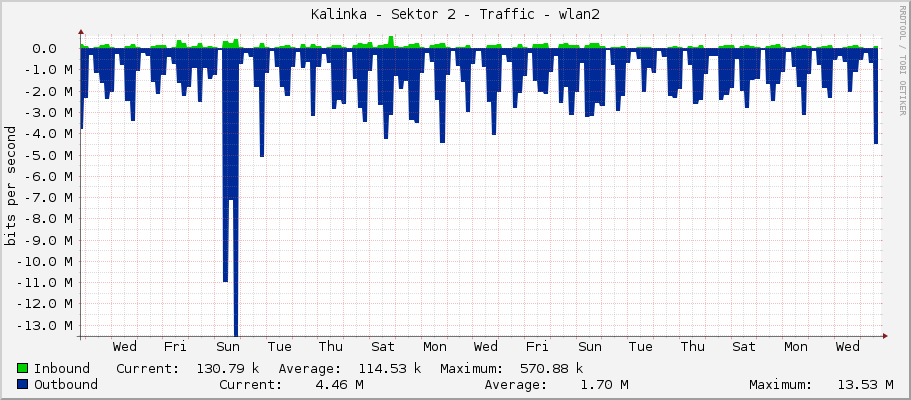911x400 pixels.
Task: Click the red arrow at x-axis end
Action: 885,335
